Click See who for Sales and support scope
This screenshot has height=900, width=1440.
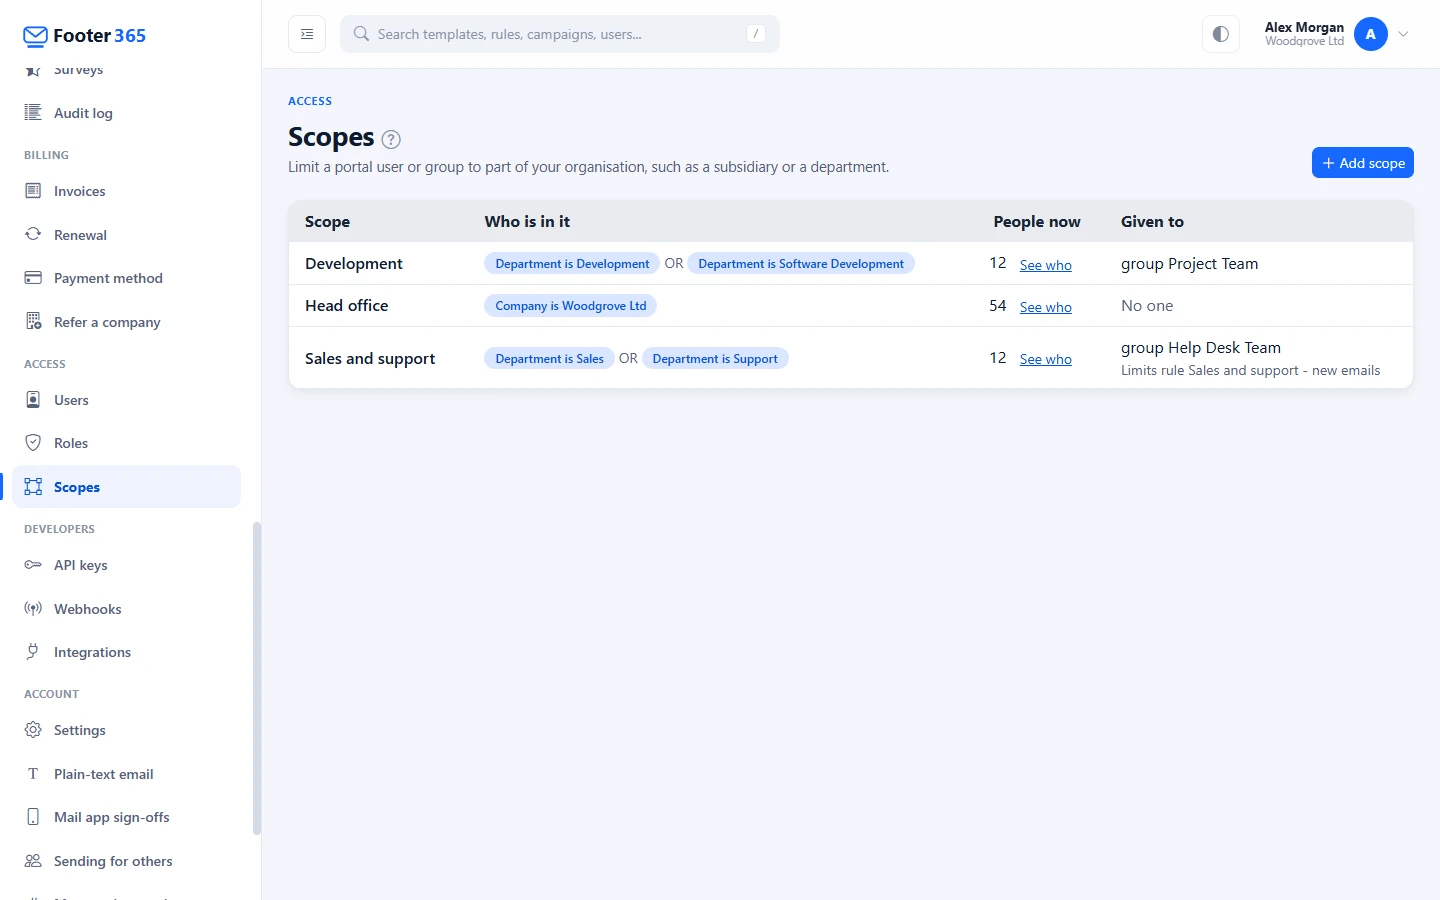pos(1045,359)
